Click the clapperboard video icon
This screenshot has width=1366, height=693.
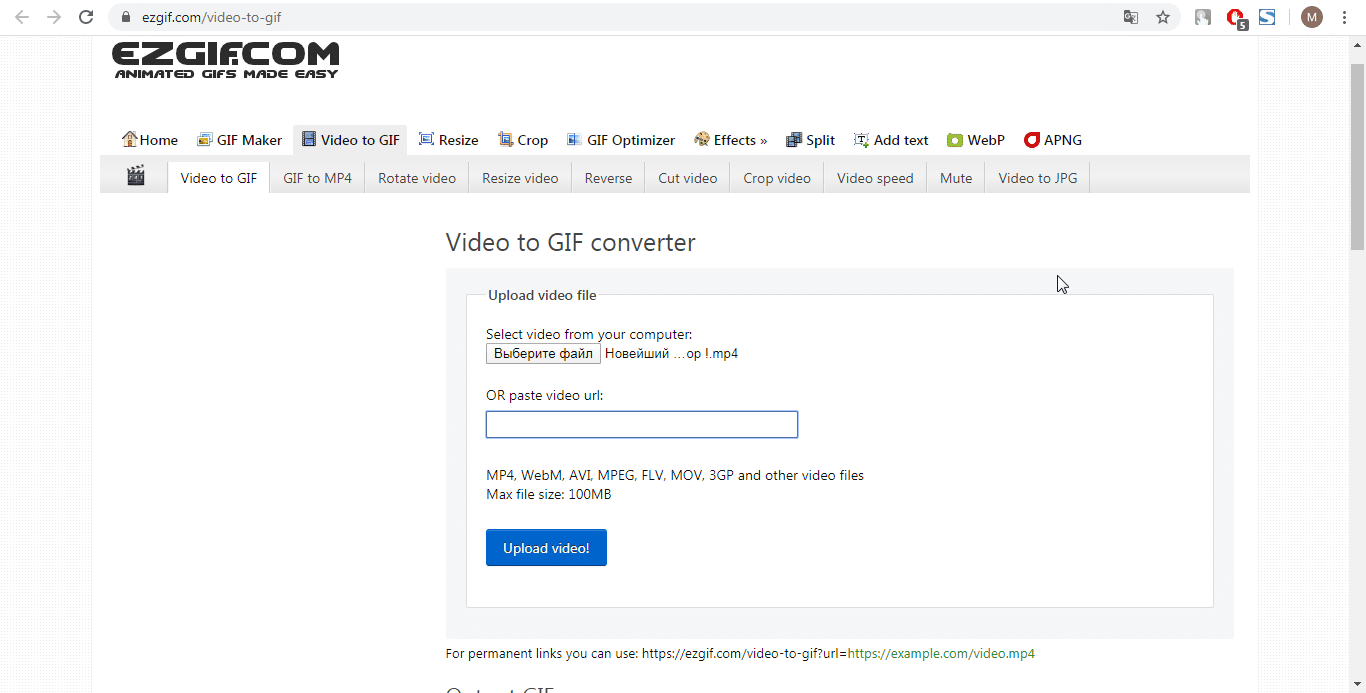(136, 177)
